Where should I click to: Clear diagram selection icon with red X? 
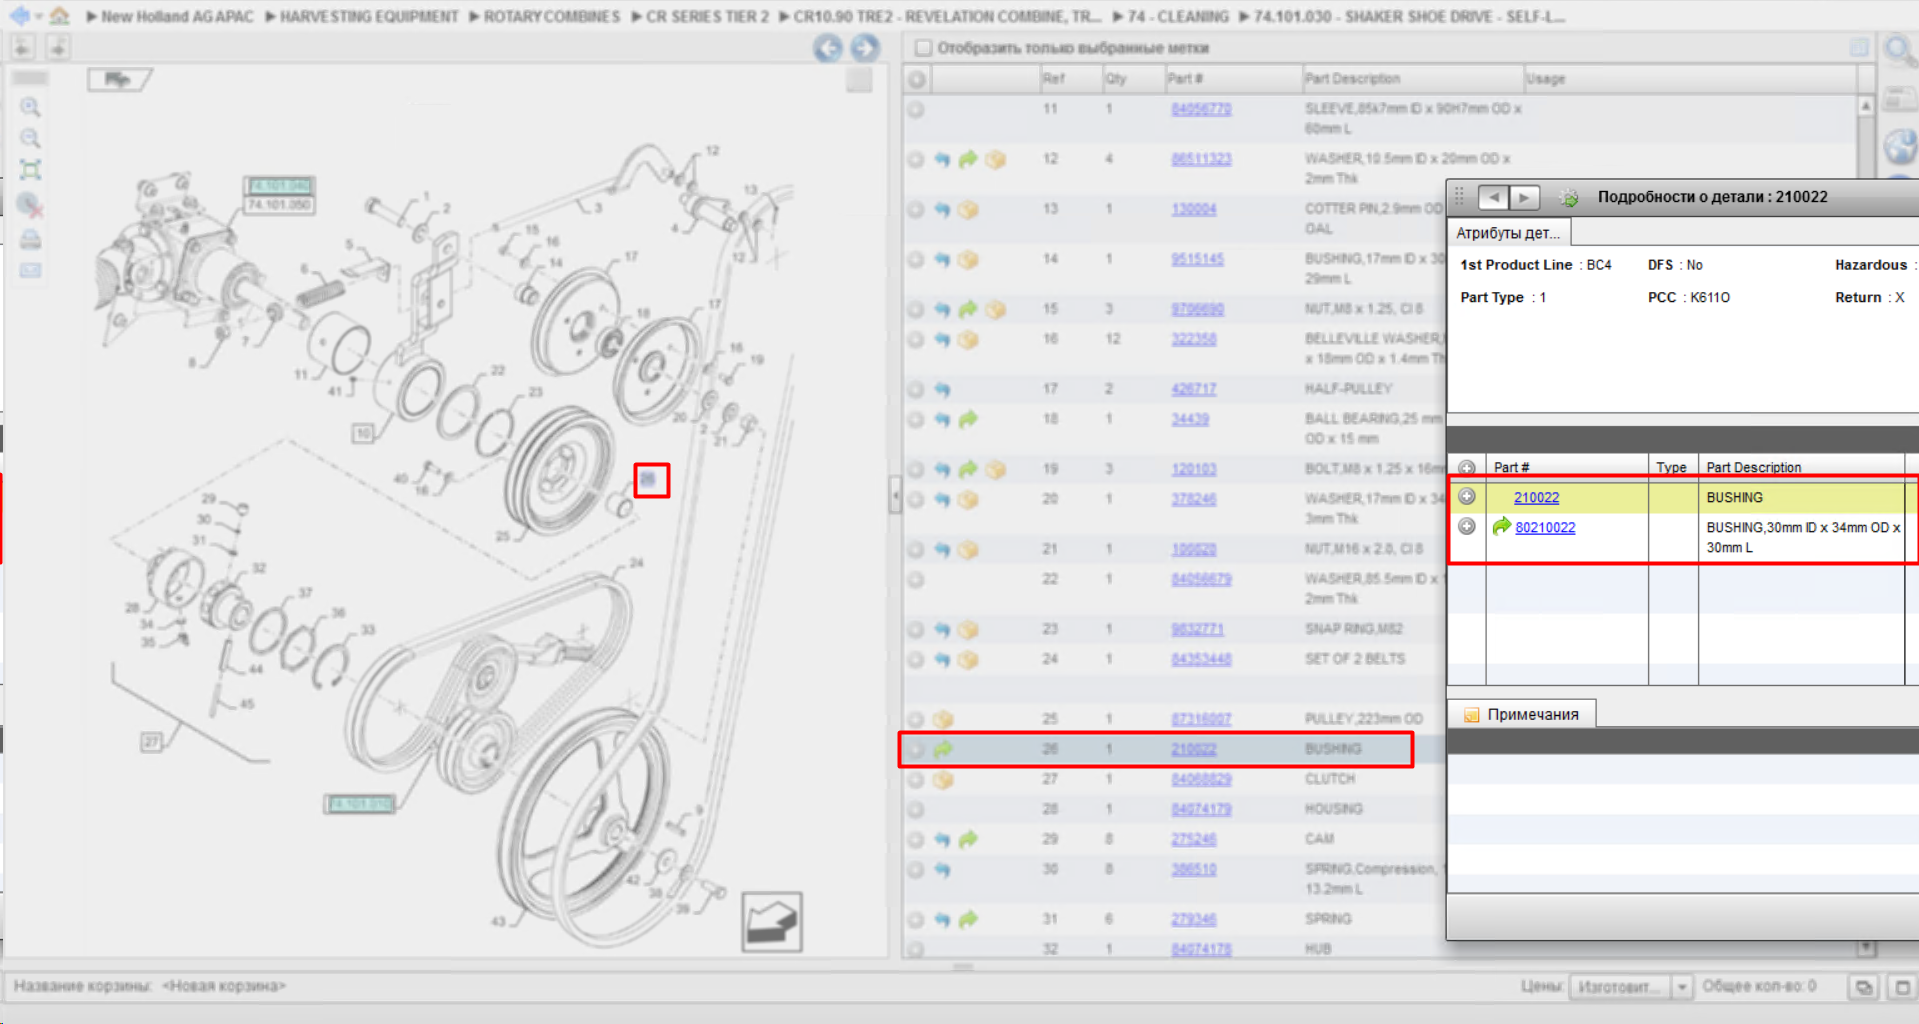[30, 205]
